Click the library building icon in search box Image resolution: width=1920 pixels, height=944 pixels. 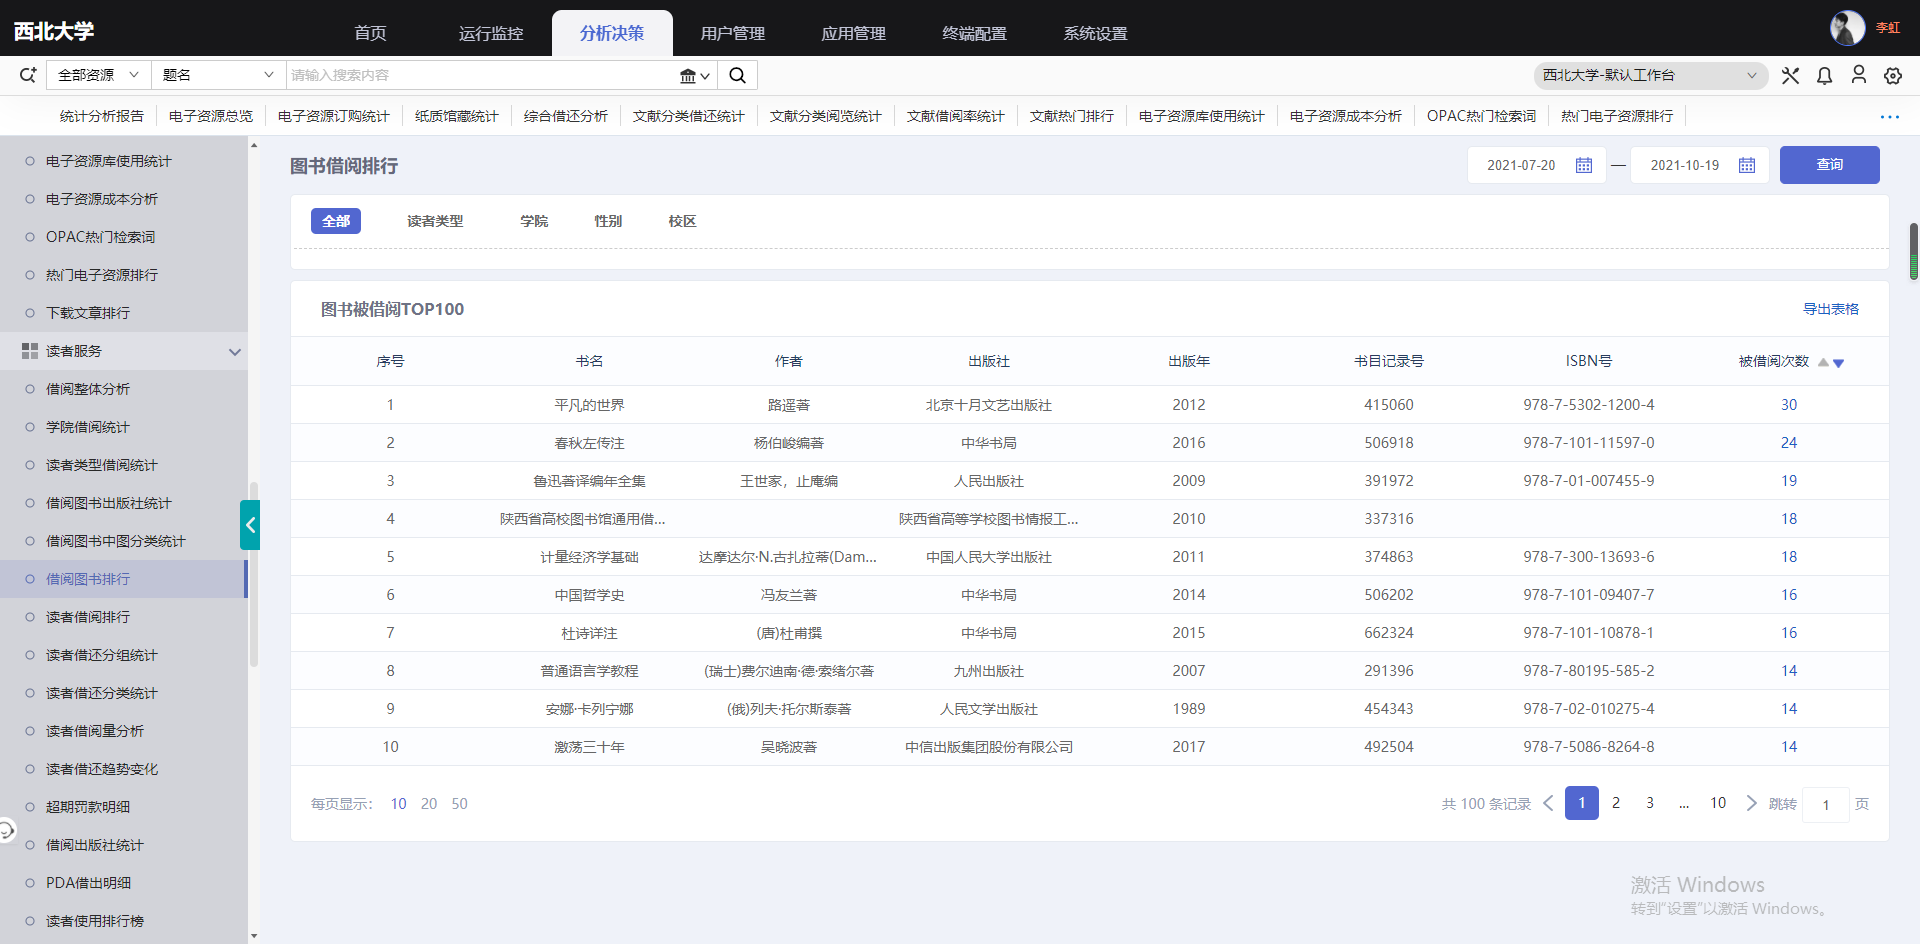(688, 75)
